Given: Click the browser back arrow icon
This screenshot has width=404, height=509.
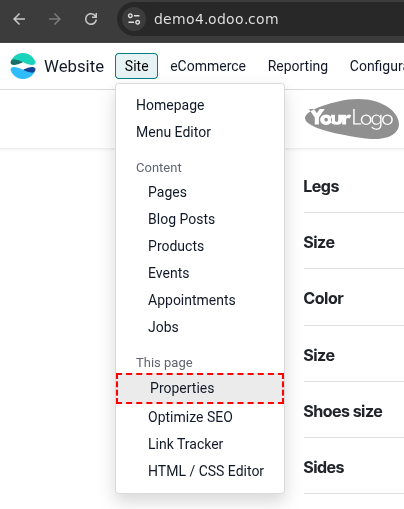Looking at the screenshot, I should [19, 19].
